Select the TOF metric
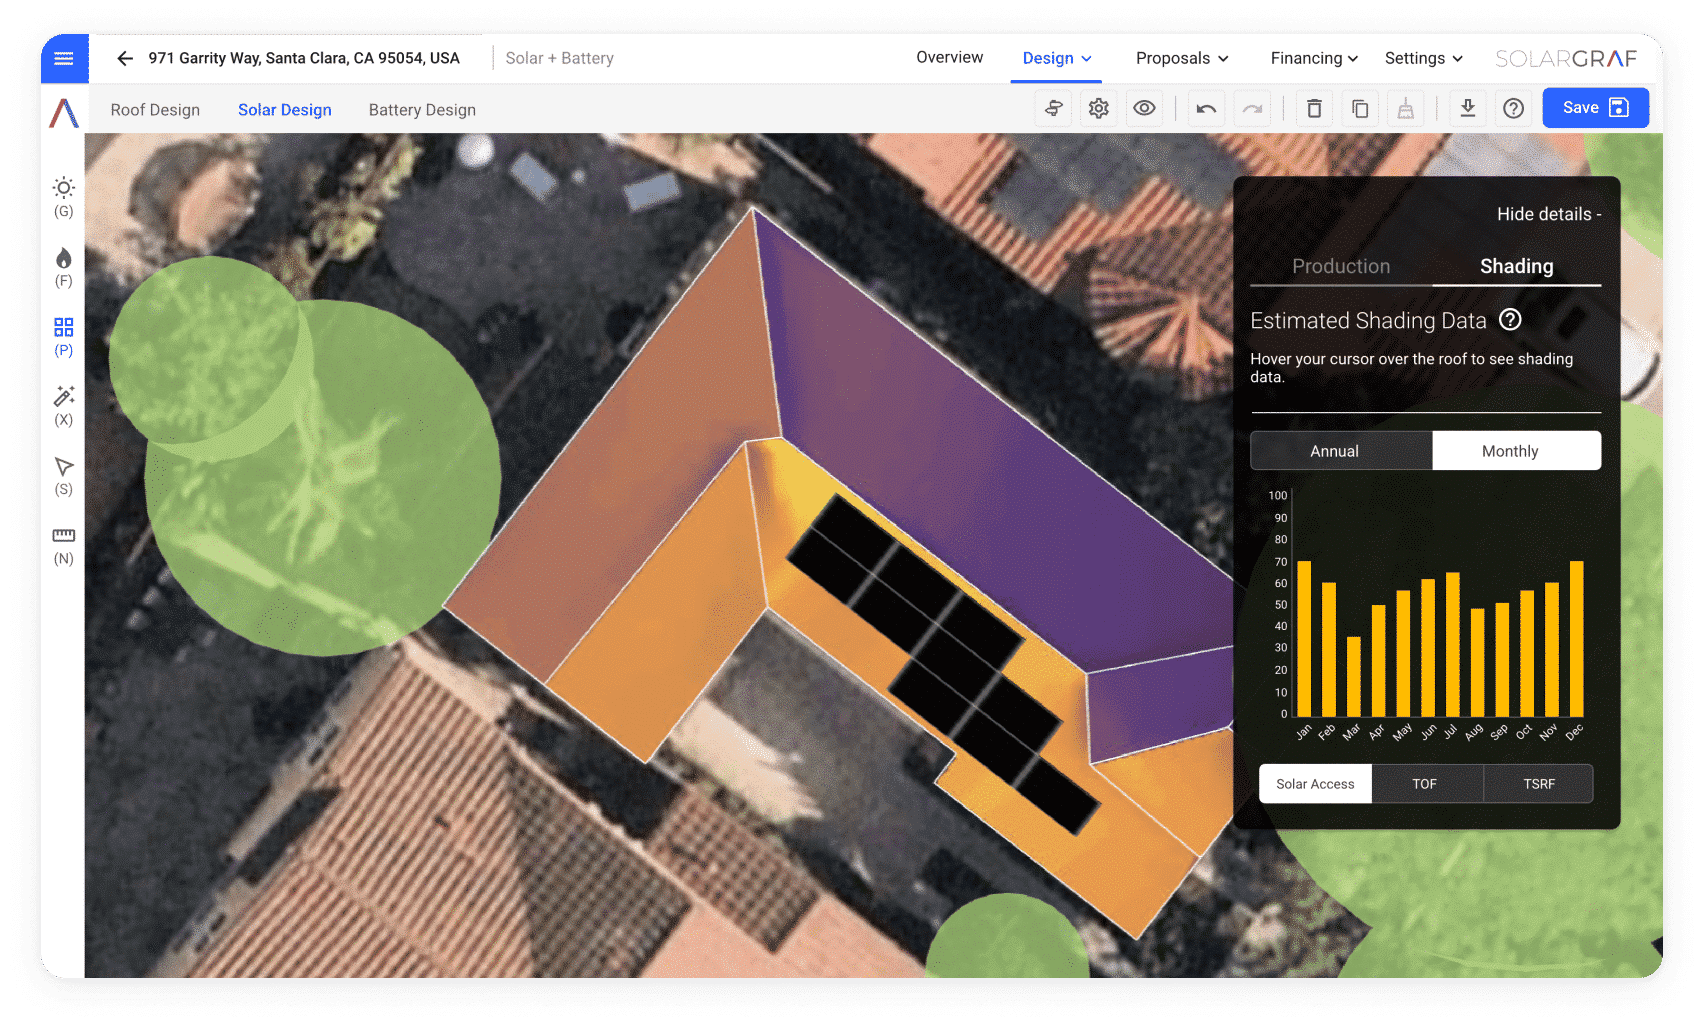 coord(1427,784)
